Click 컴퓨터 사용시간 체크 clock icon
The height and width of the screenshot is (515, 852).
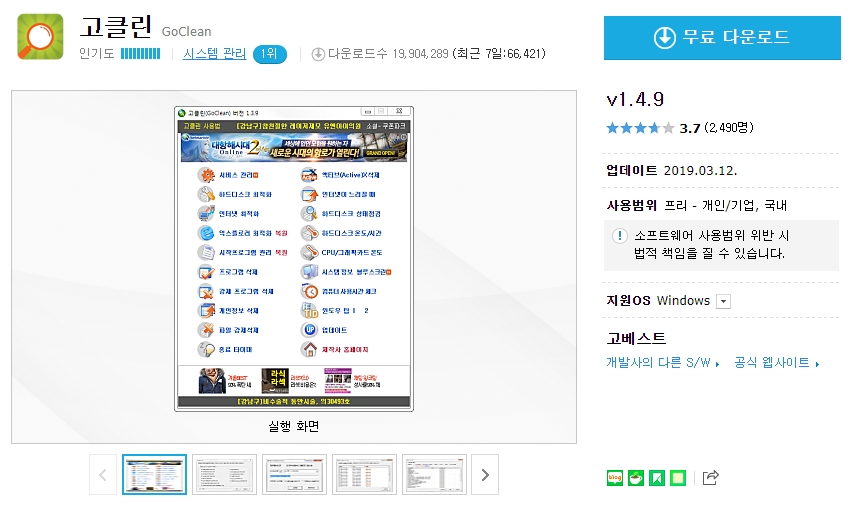point(309,291)
